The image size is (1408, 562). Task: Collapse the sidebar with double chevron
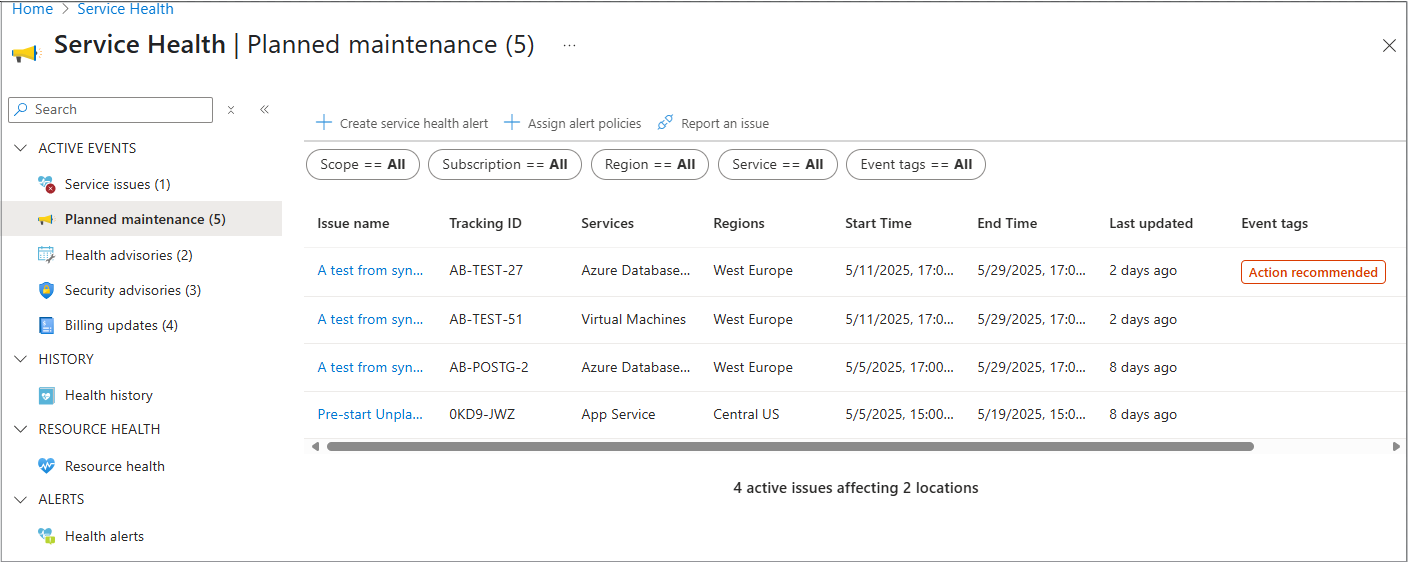265,110
